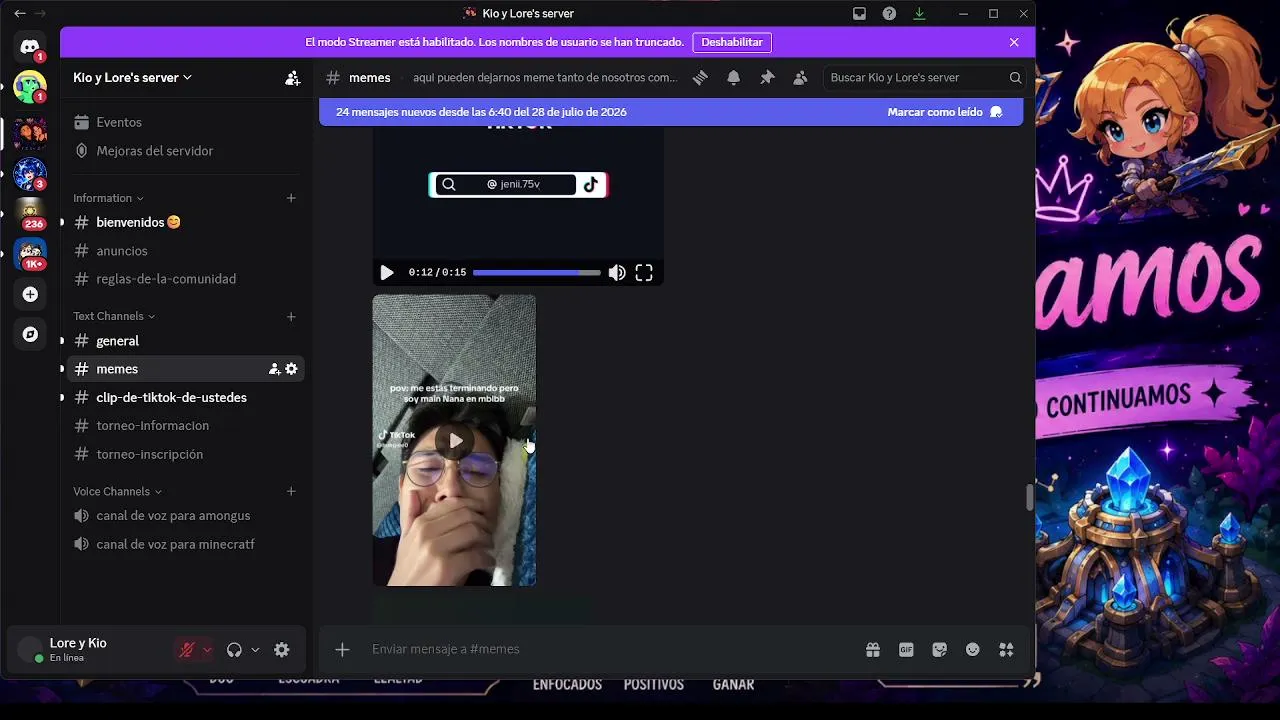Open torneo-inscripción channel

click(x=186, y=454)
